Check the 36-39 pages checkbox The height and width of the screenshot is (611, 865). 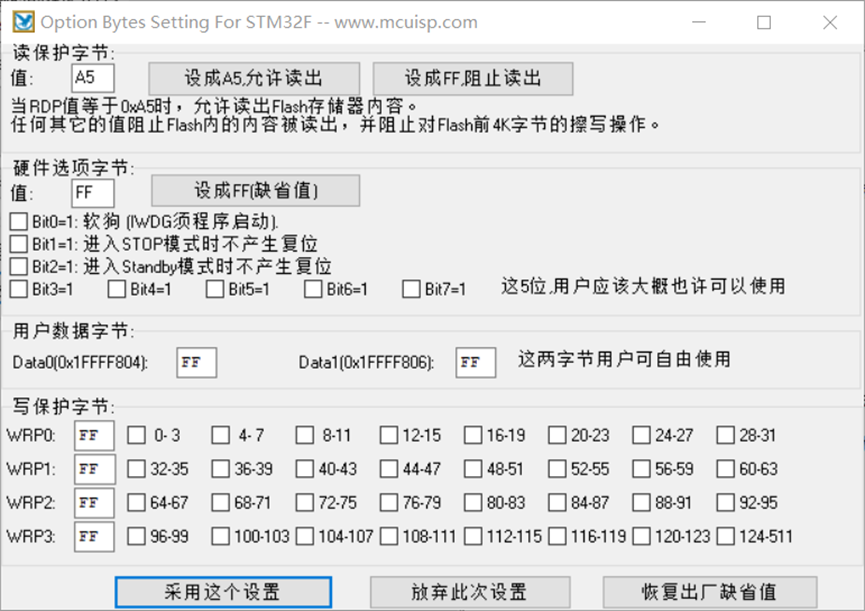pyautogui.click(x=221, y=469)
